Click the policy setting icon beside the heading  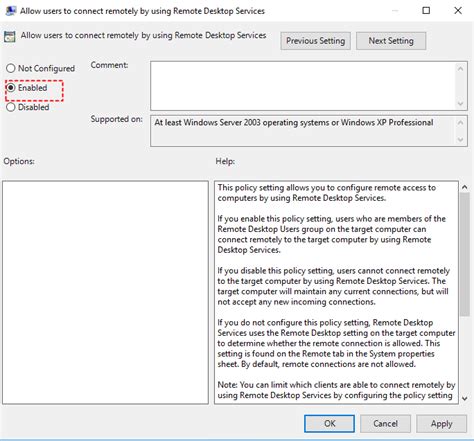10,36
